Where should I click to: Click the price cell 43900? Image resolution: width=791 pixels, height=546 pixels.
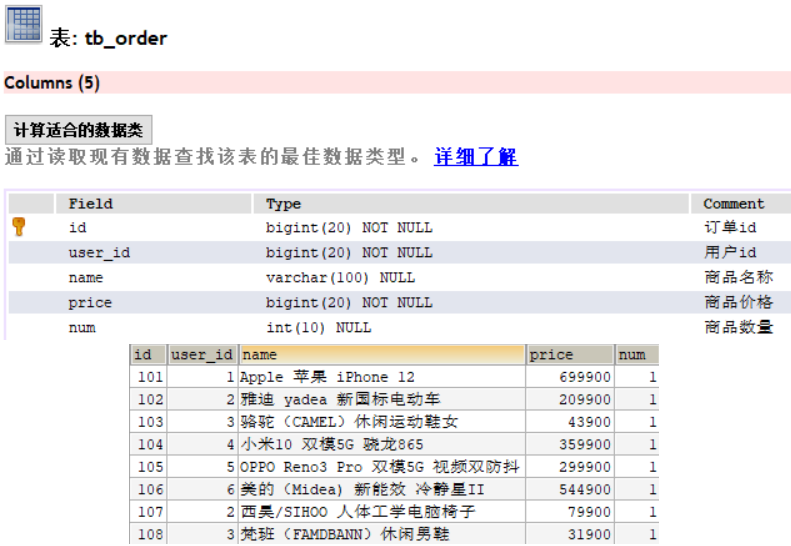coord(570,422)
